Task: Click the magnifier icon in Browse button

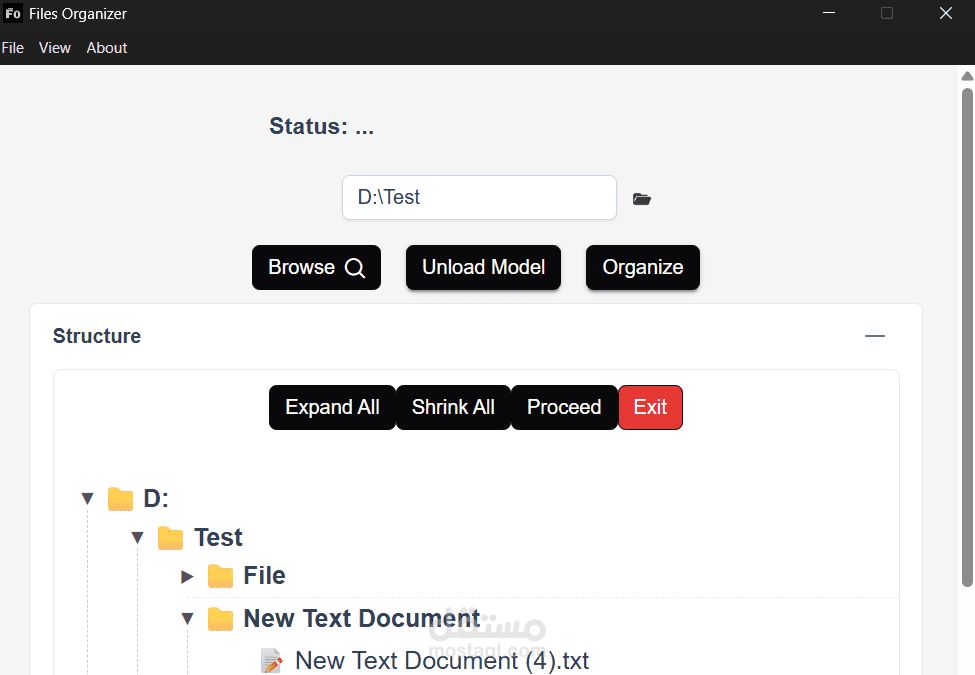Action: [355, 268]
